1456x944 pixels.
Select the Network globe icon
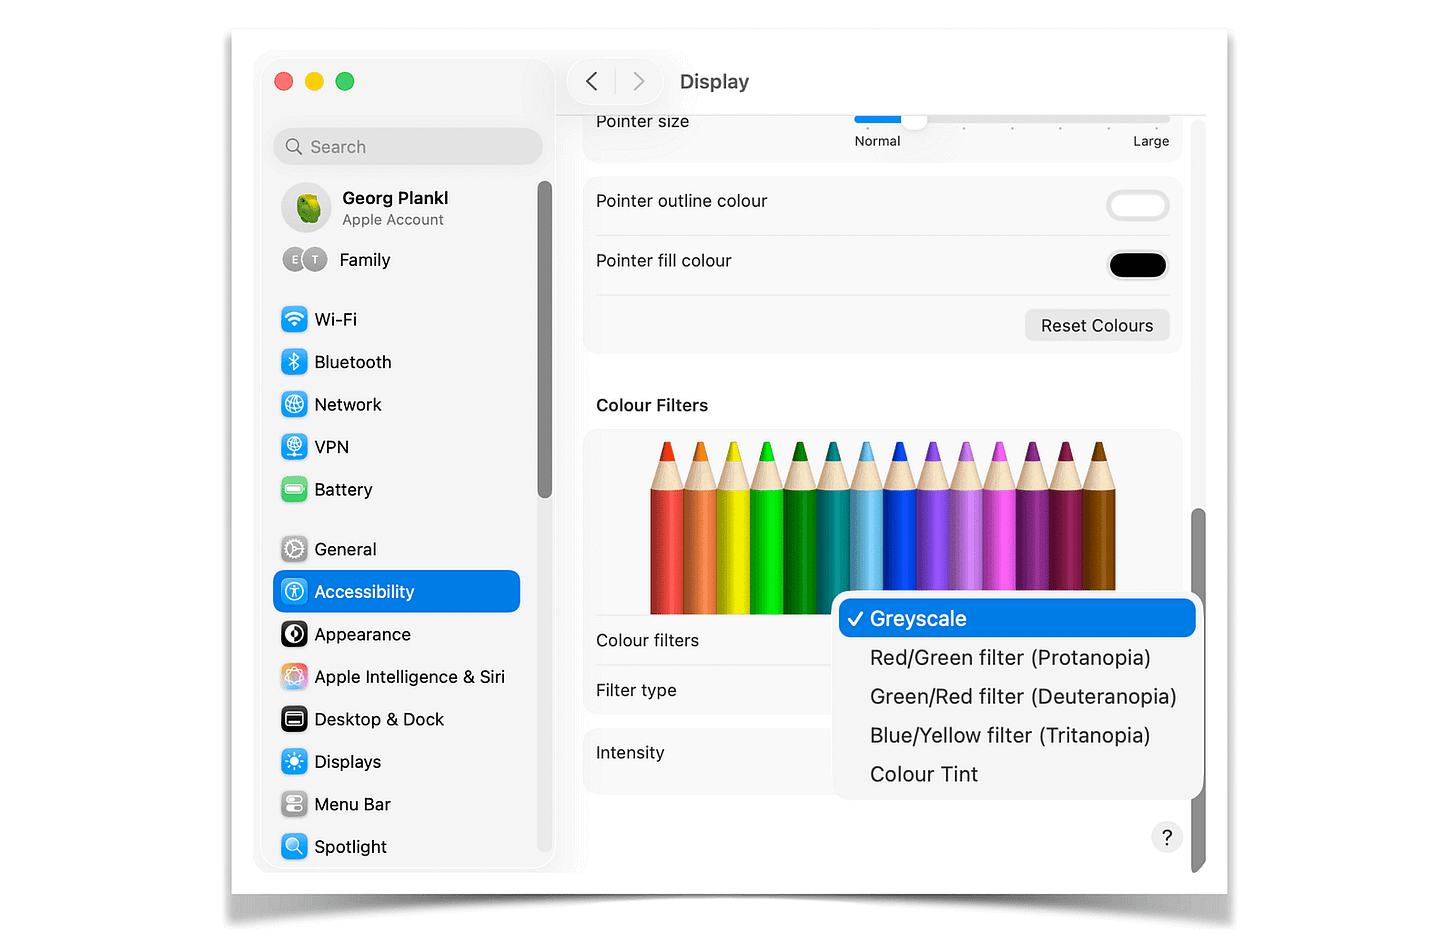click(x=294, y=404)
